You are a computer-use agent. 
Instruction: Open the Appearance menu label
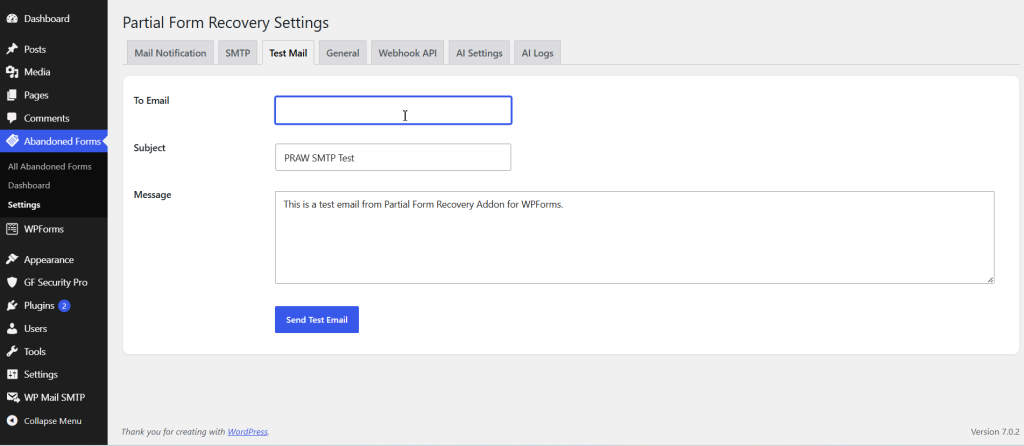pyautogui.click(x=49, y=259)
